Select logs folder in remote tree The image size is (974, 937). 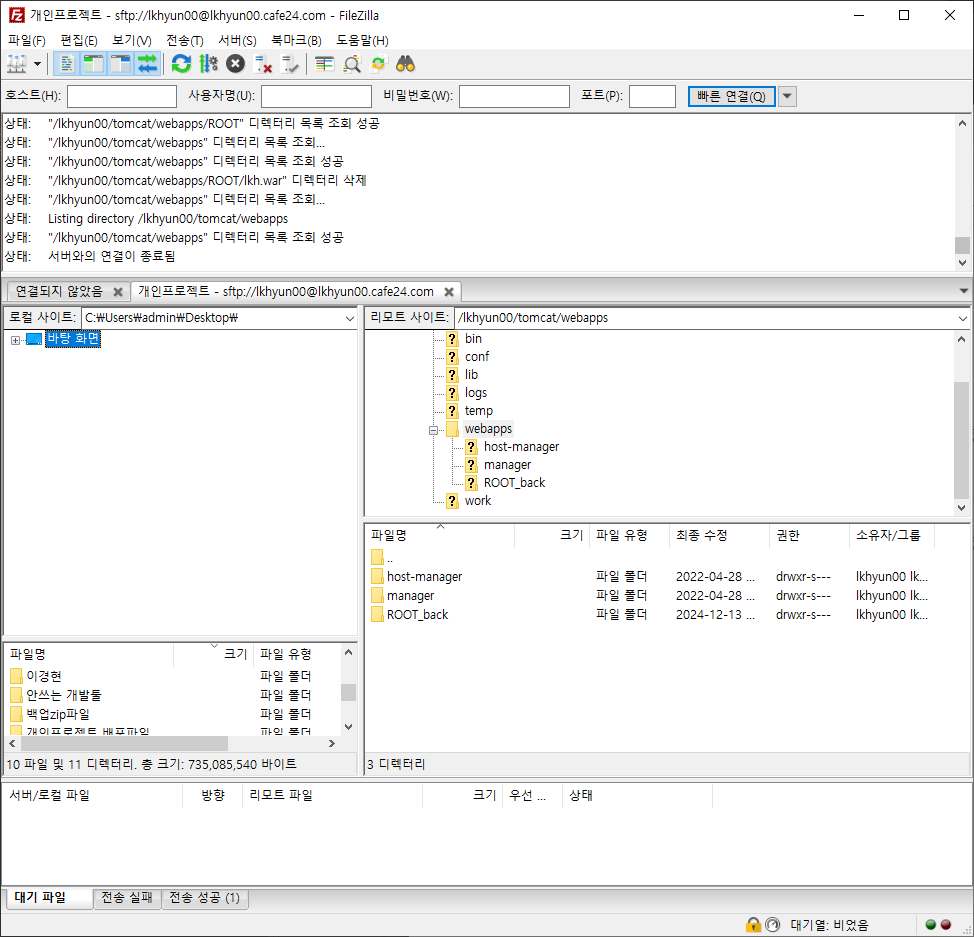476,393
